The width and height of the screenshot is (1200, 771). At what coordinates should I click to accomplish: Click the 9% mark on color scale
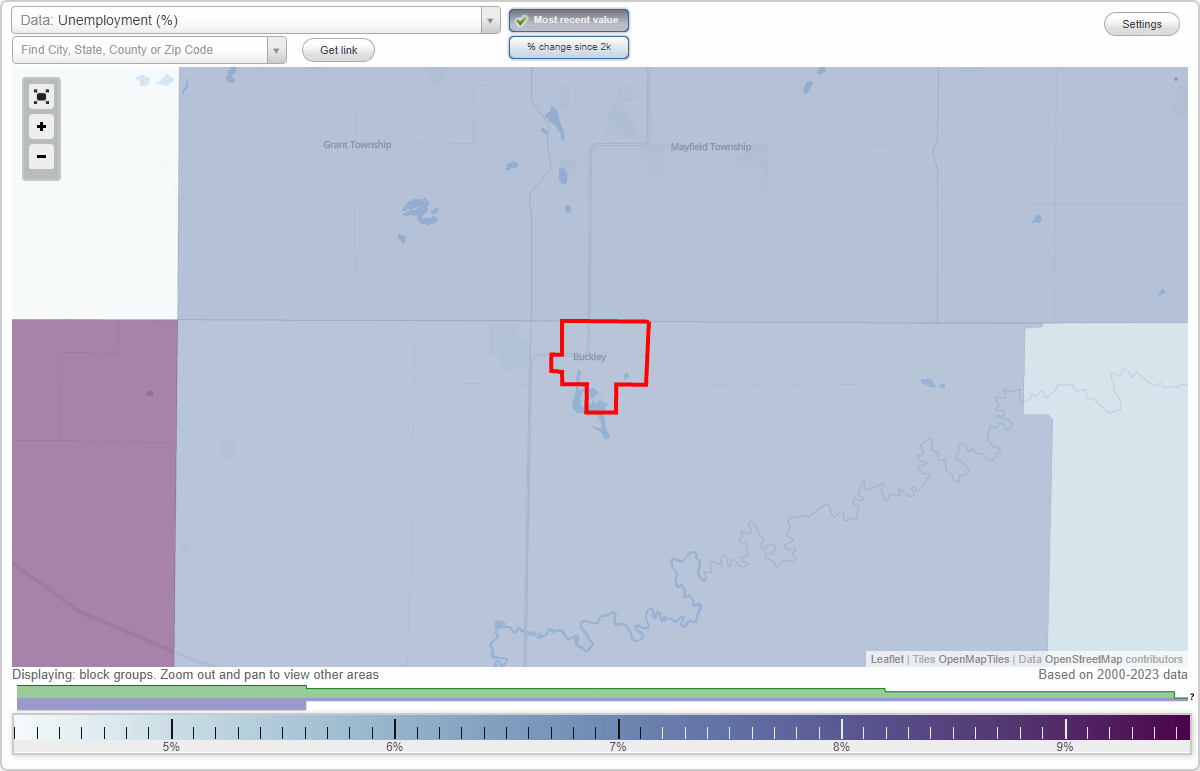1065,746
